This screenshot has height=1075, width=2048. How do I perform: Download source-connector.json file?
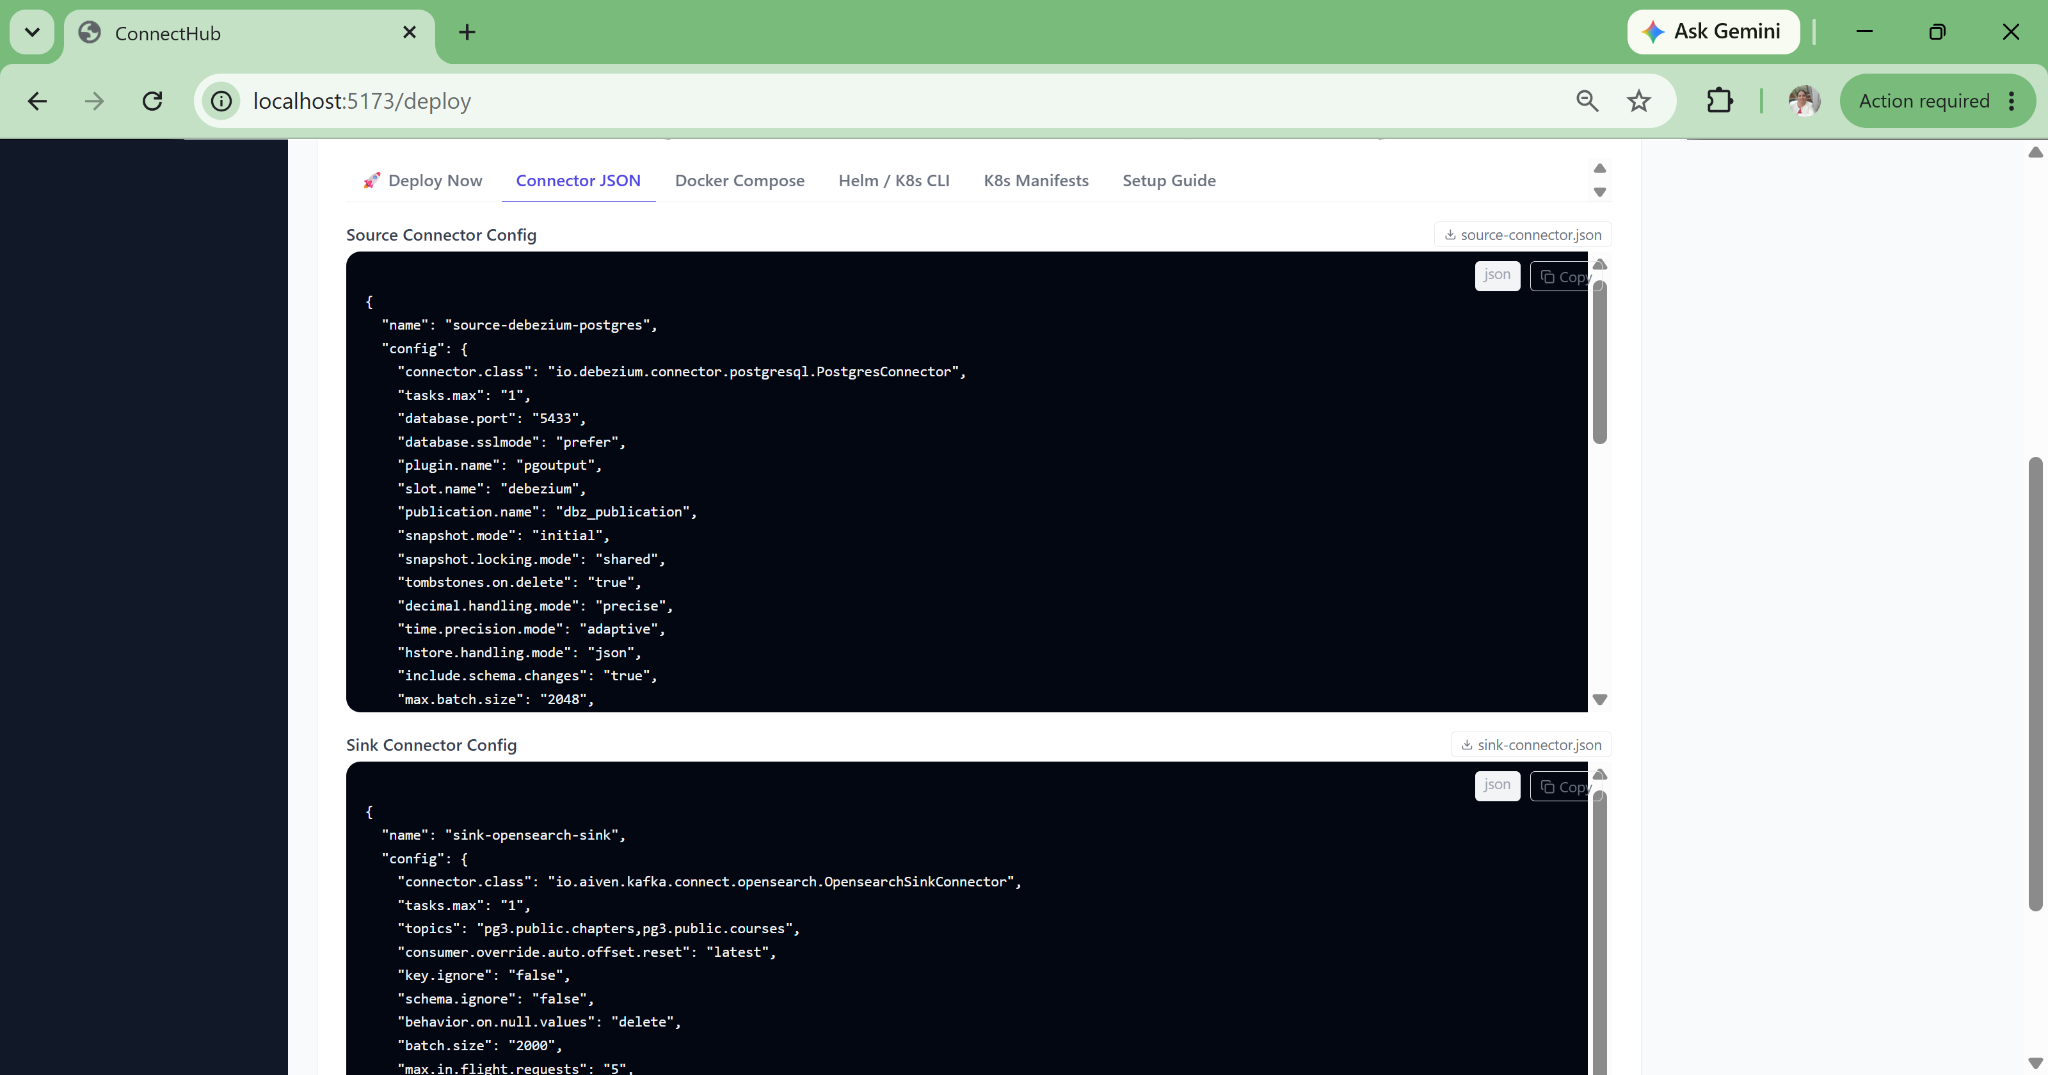(1522, 235)
